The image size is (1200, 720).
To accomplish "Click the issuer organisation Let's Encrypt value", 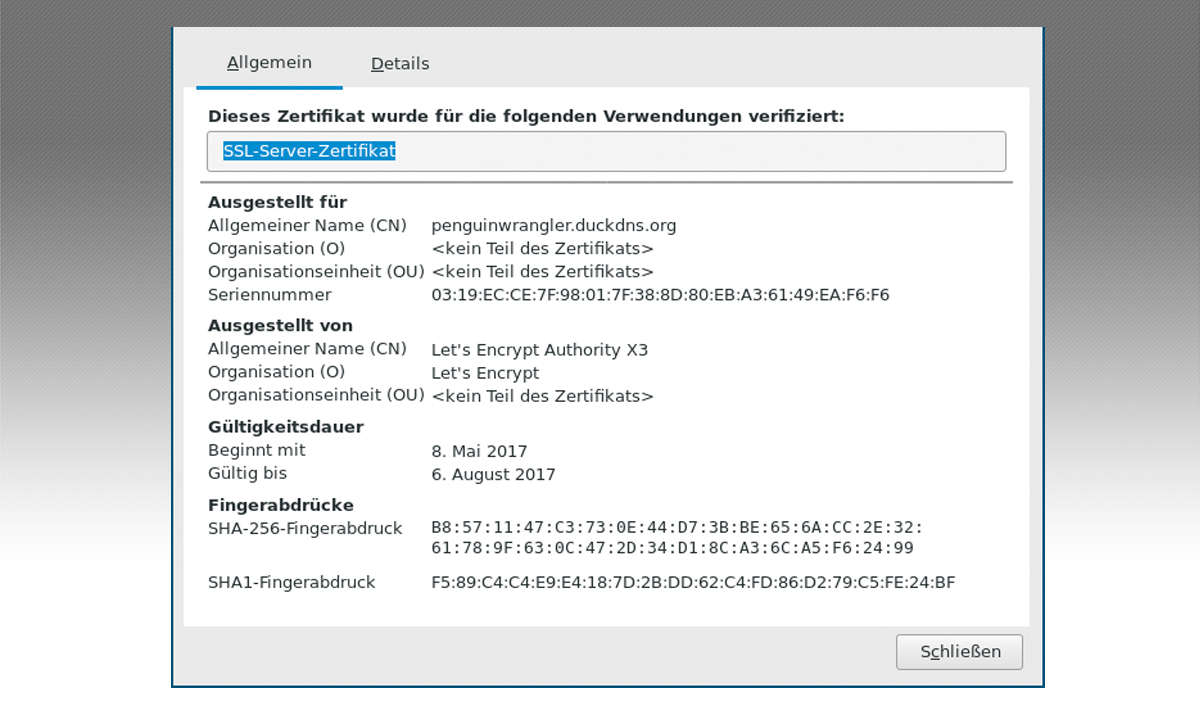I will 485,373.
